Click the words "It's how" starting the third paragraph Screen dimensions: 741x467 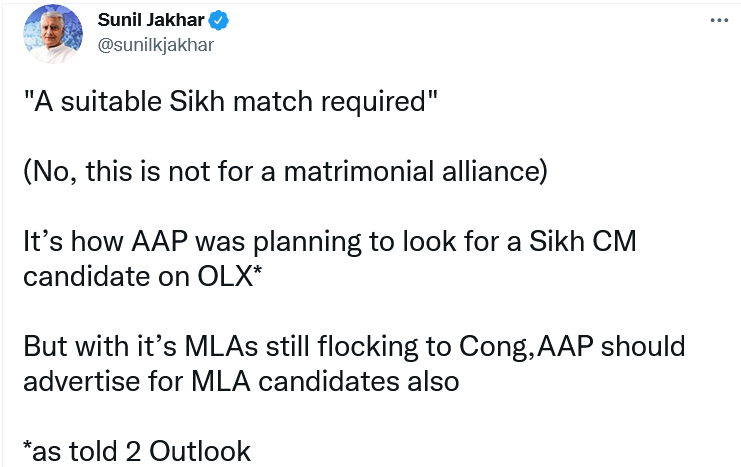click(x=75, y=241)
